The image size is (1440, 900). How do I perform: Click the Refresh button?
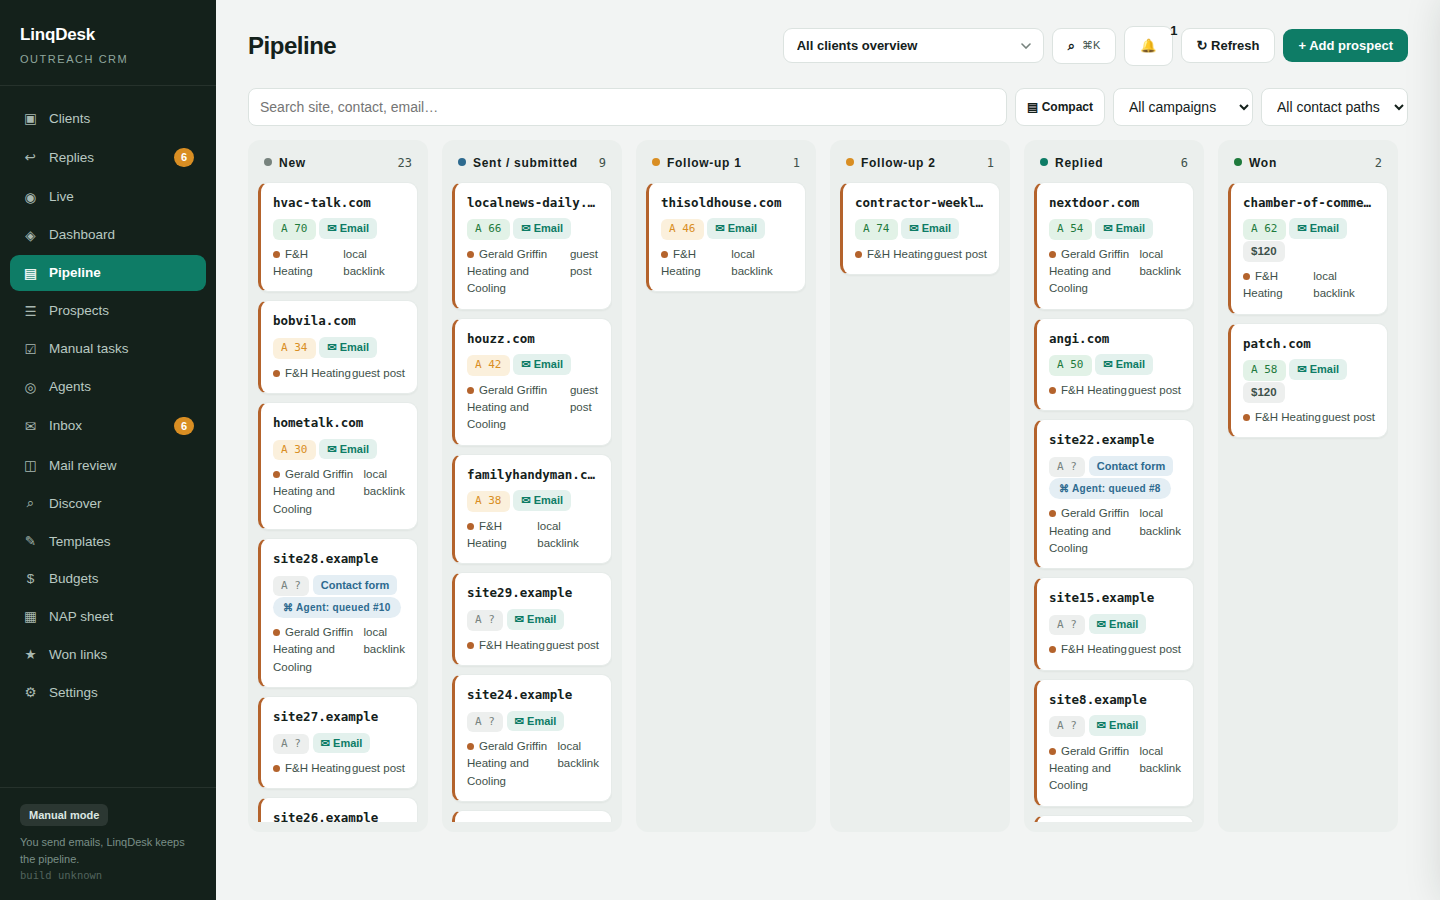tap(1228, 46)
